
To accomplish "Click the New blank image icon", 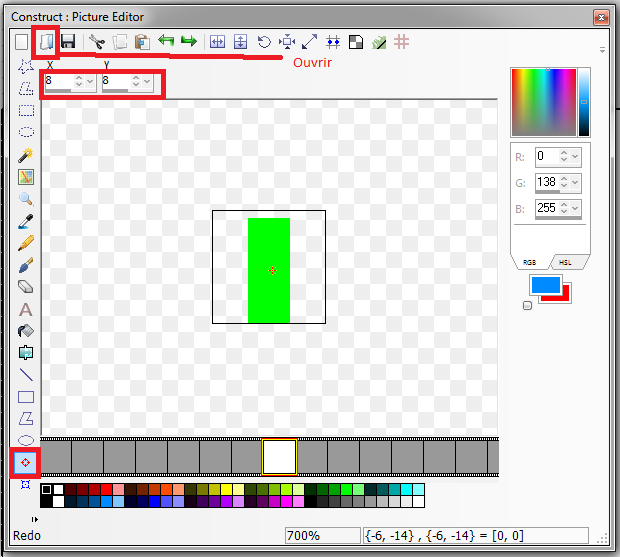I will click(21, 42).
